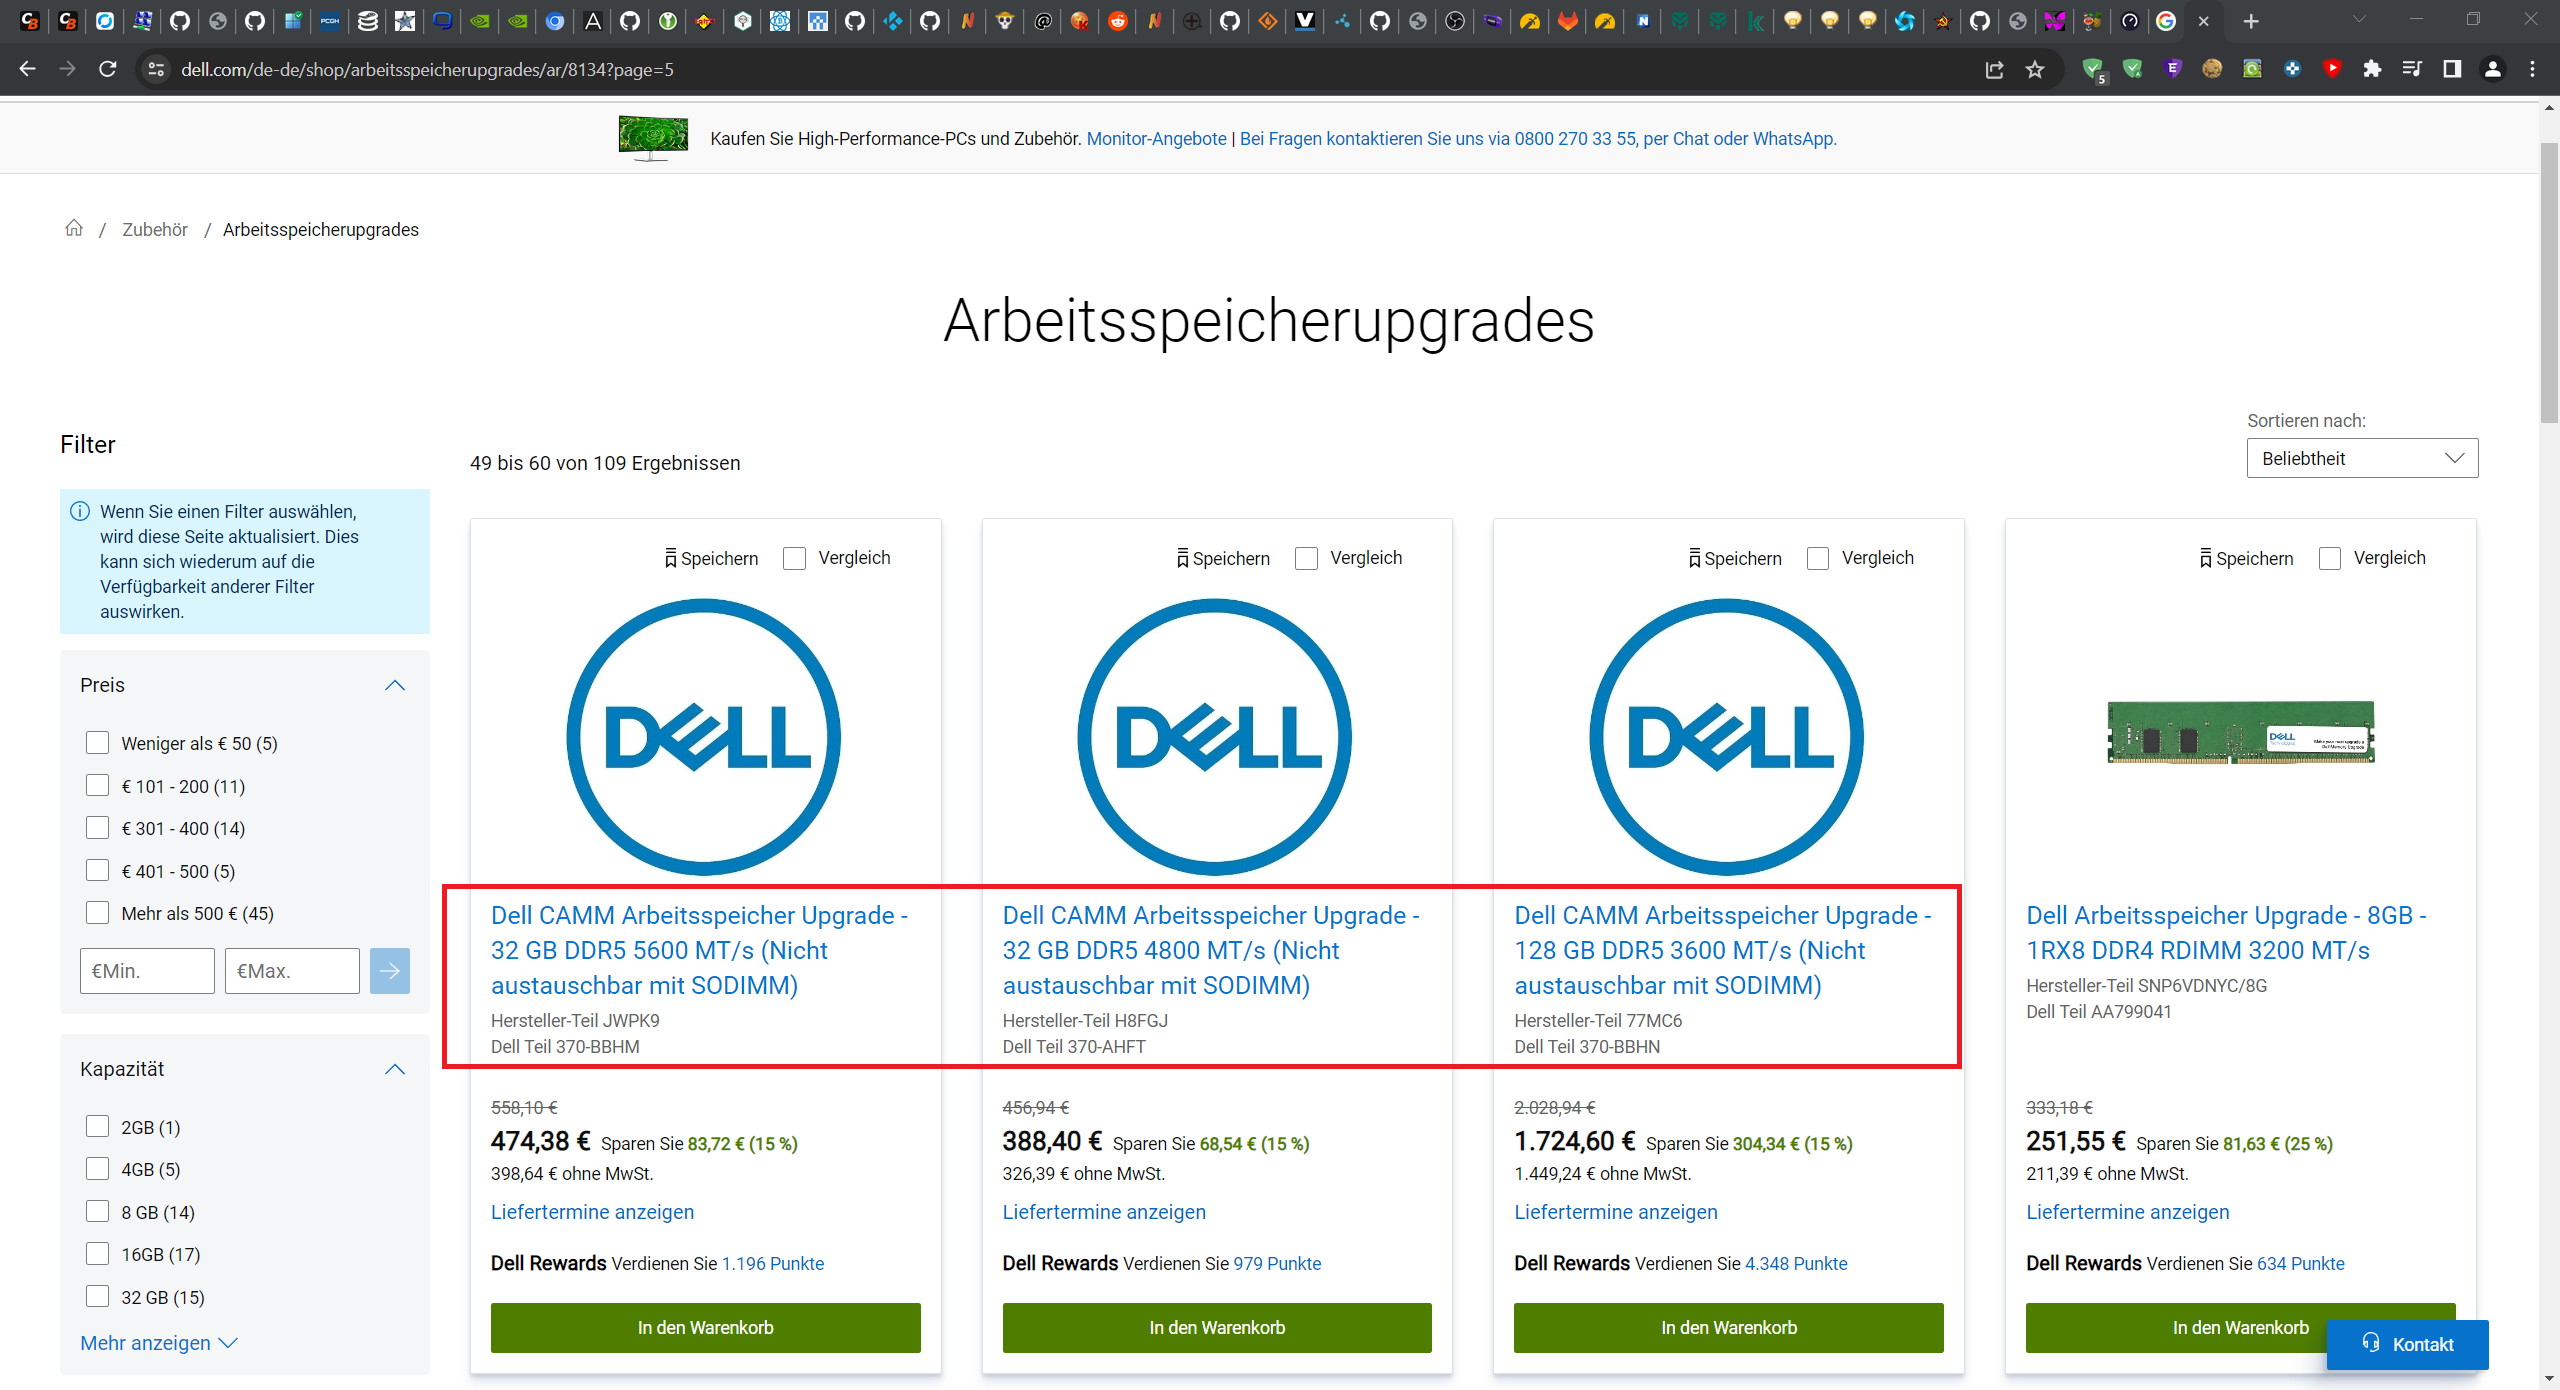The height and width of the screenshot is (1390, 2560).
Task: Close the active browser tab
Action: coord(2203,21)
